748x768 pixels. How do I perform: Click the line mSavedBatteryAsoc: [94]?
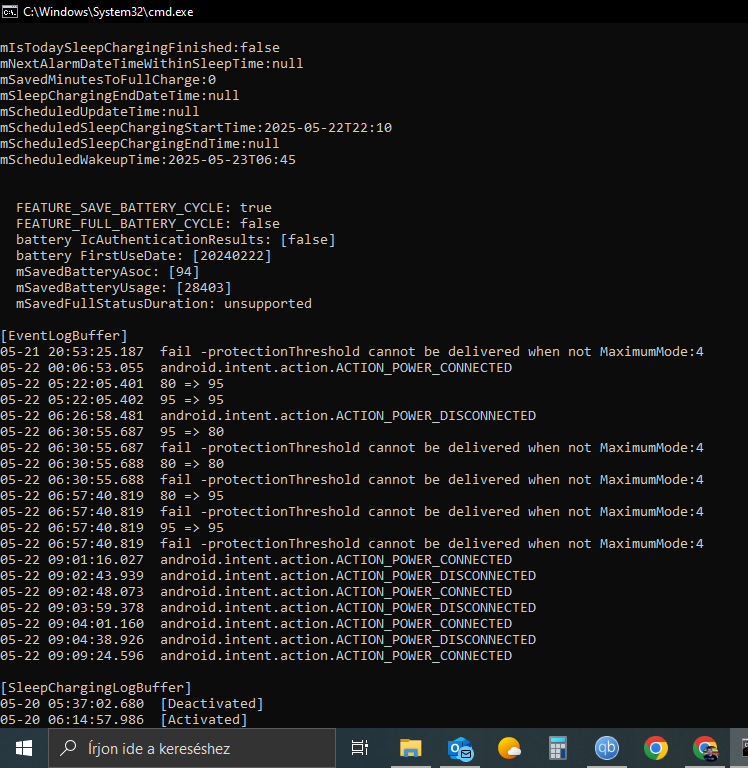[x=108, y=272]
